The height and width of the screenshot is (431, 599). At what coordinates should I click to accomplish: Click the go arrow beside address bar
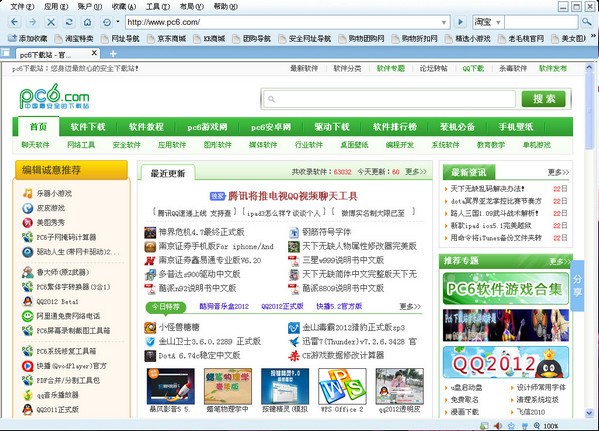click(460, 22)
